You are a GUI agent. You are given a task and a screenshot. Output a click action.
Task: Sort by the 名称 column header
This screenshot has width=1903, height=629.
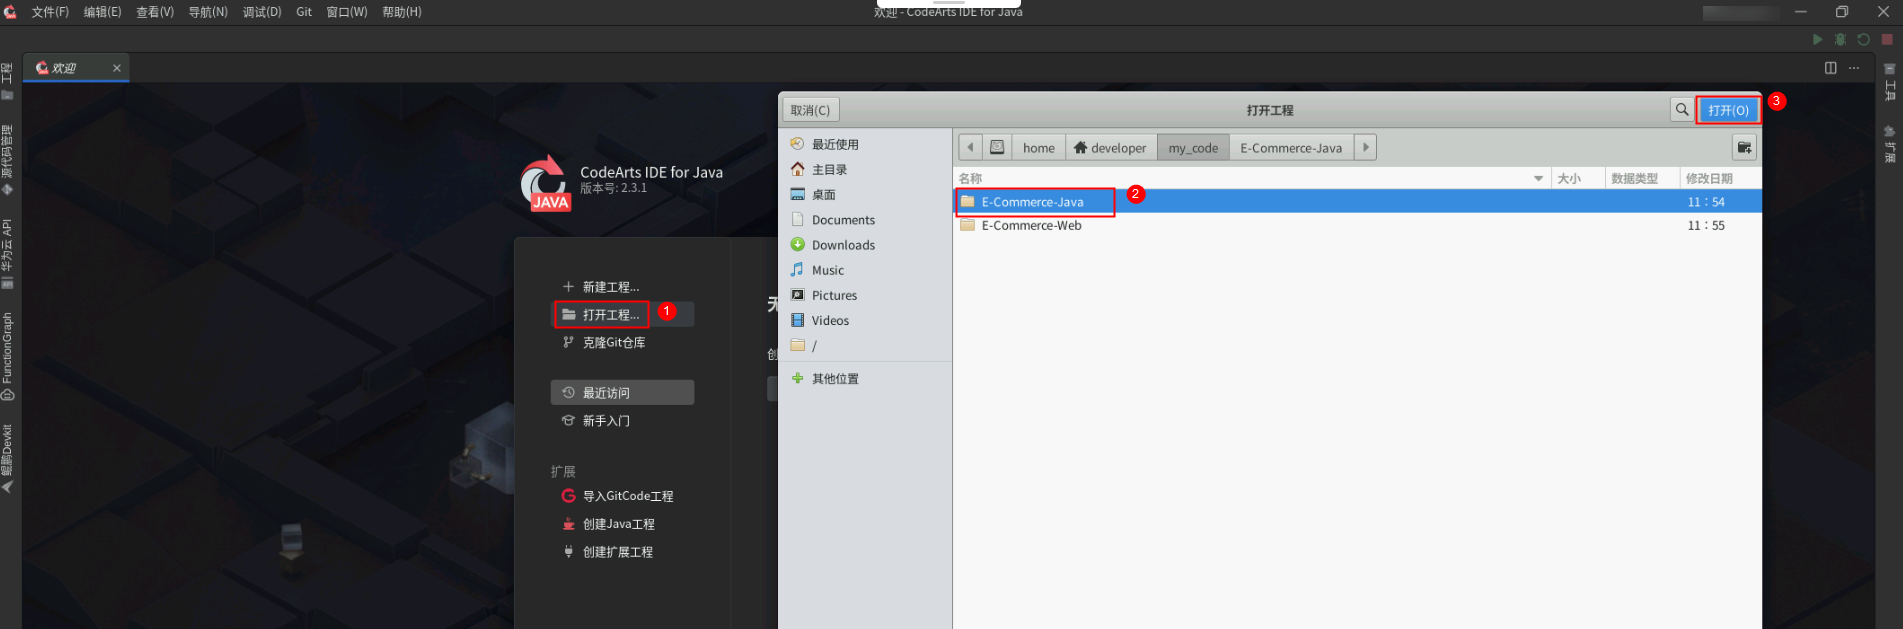pyautogui.click(x=1251, y=179)
